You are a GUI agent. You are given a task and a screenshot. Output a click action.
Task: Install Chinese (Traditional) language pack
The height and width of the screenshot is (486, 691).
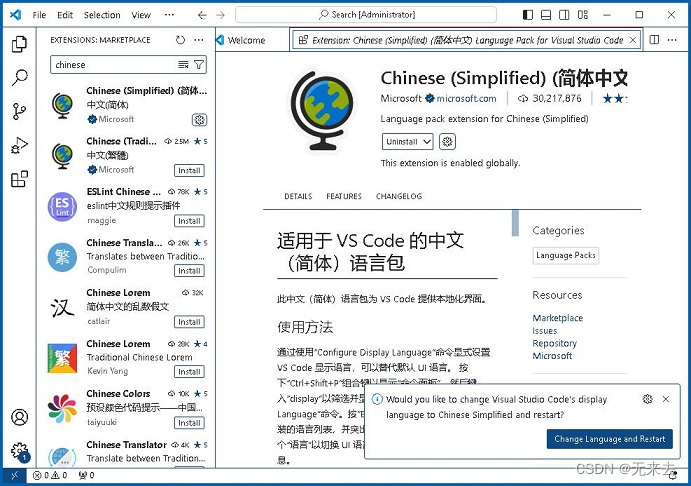point(189,171)
